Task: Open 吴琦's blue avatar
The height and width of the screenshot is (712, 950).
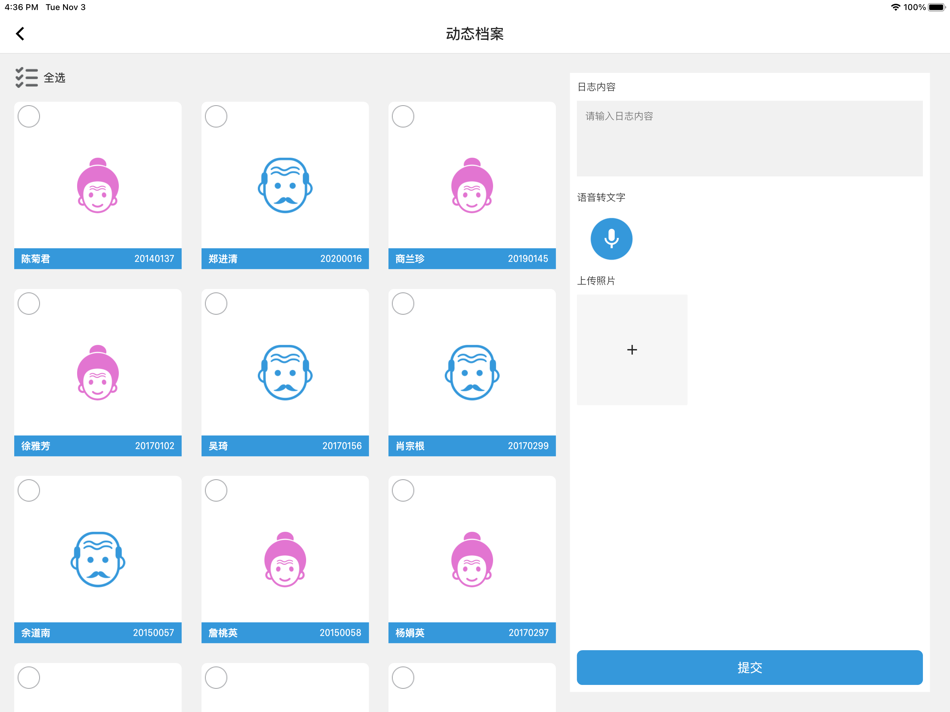Action: tap(285, 373)
